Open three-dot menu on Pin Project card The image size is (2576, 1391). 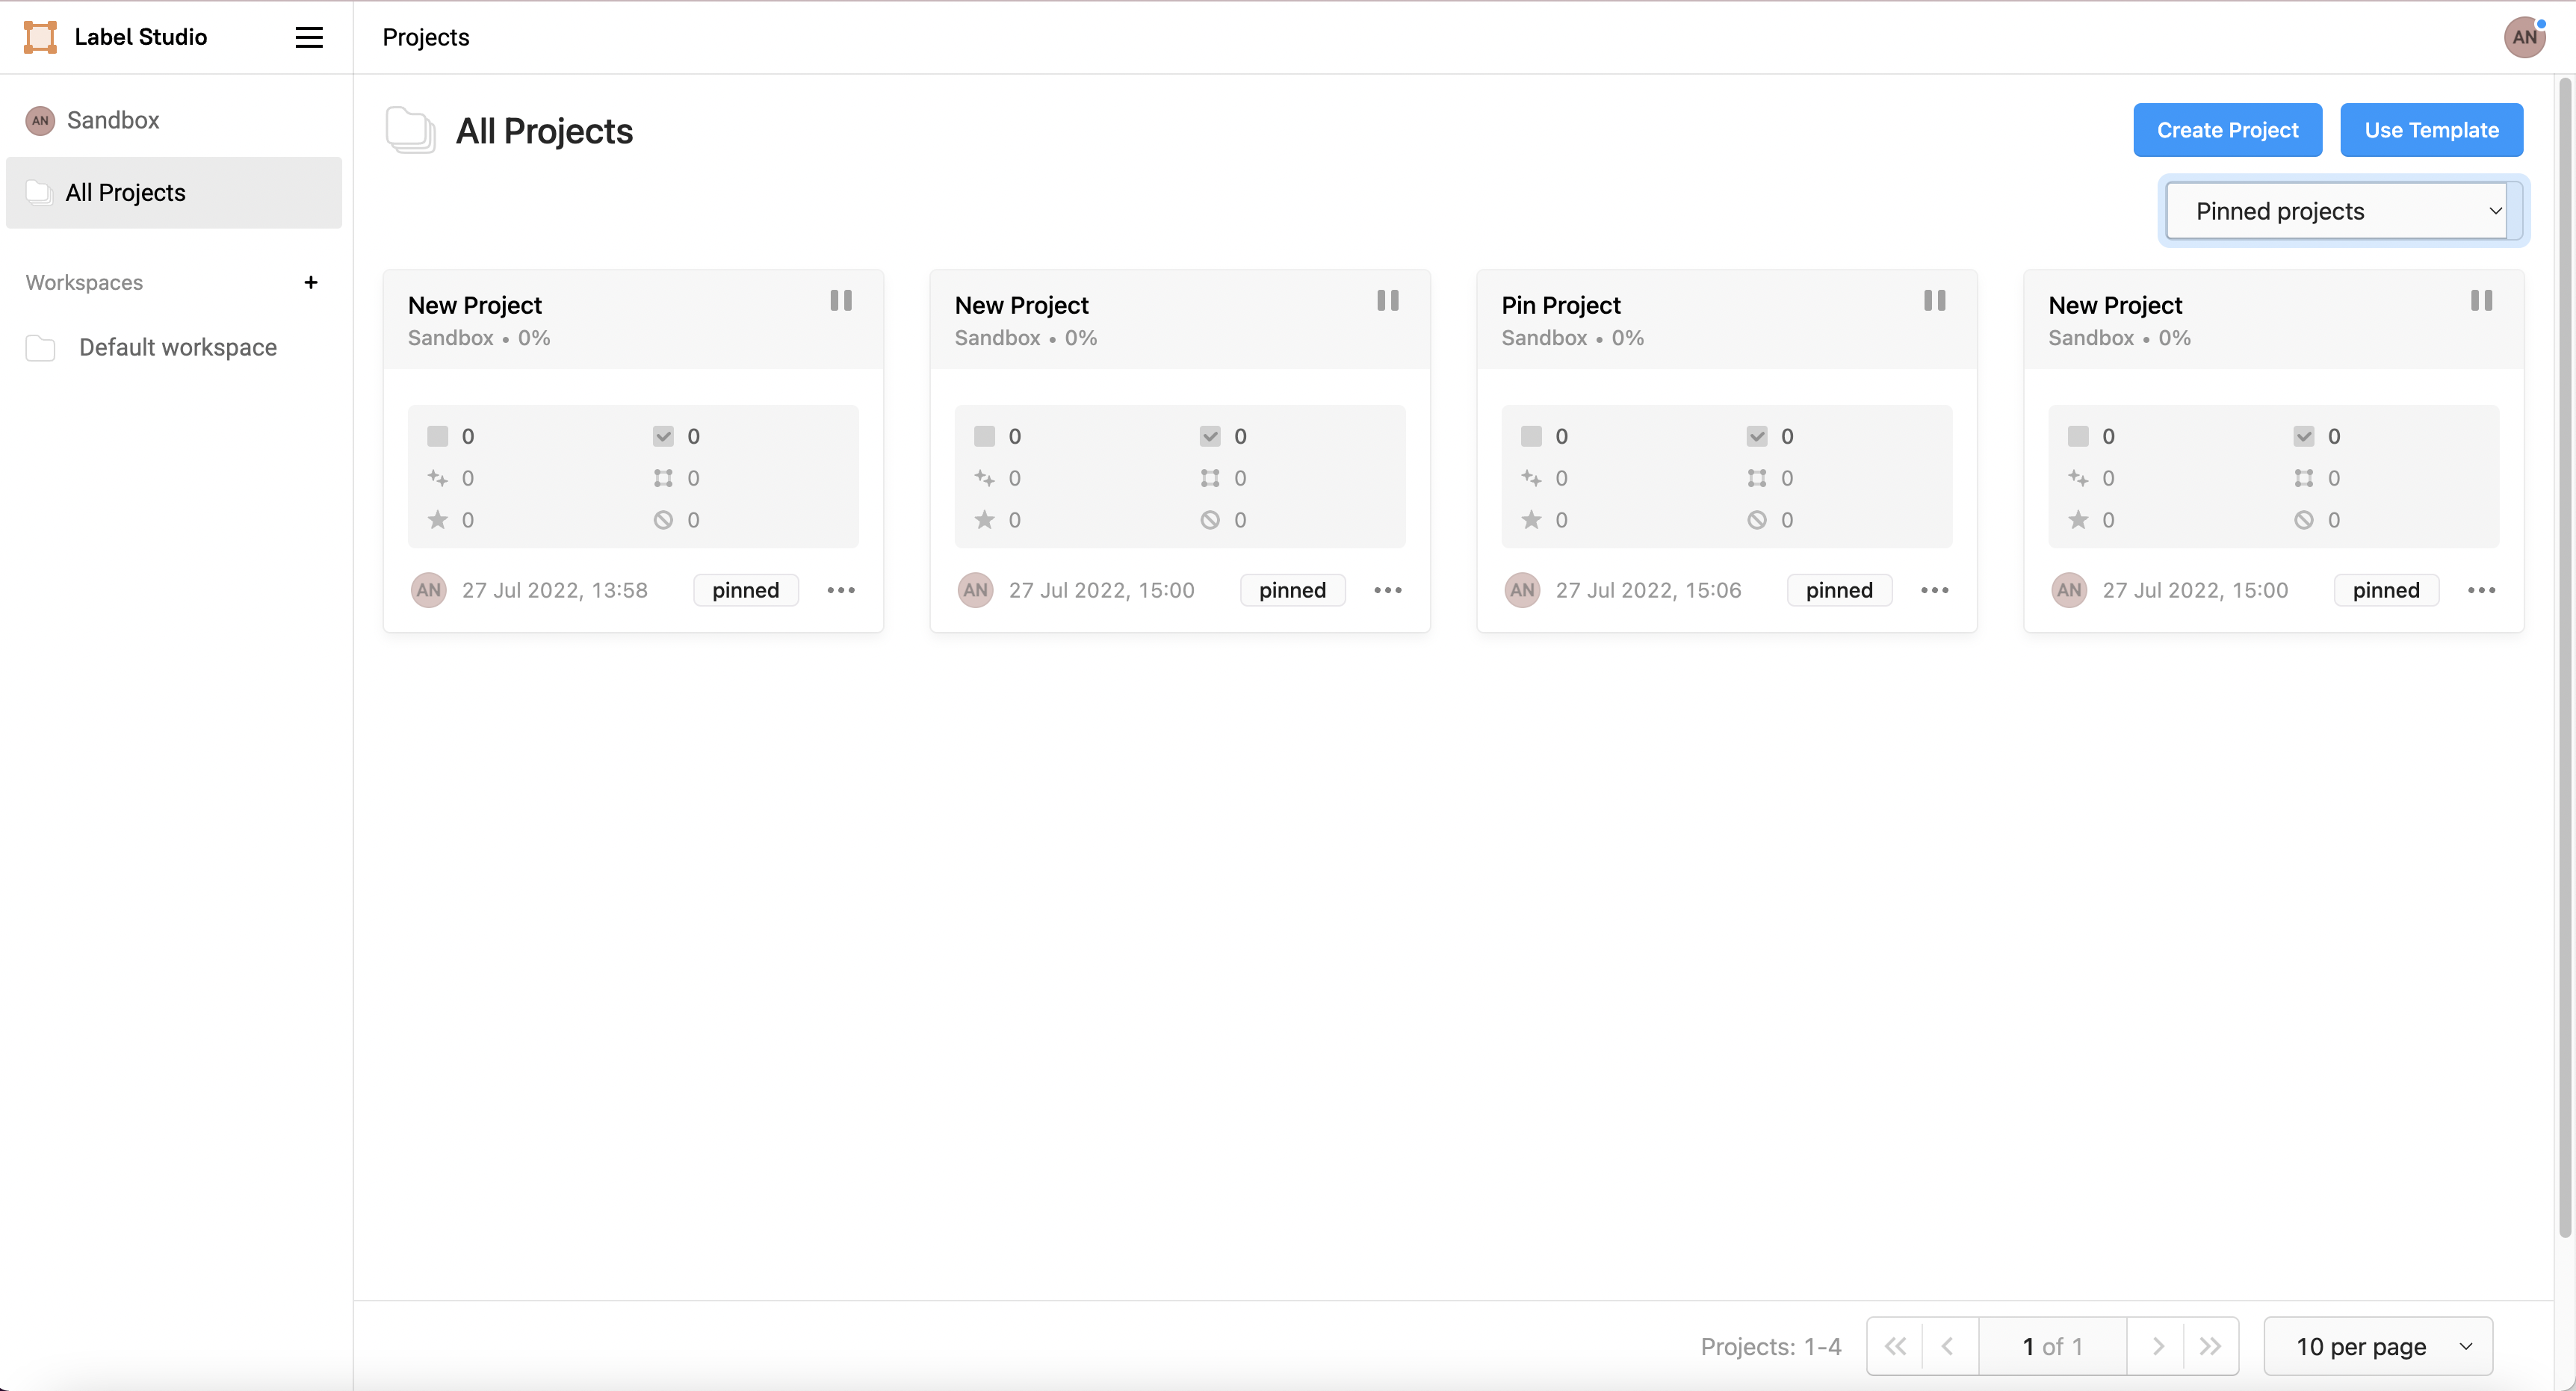1934,590
